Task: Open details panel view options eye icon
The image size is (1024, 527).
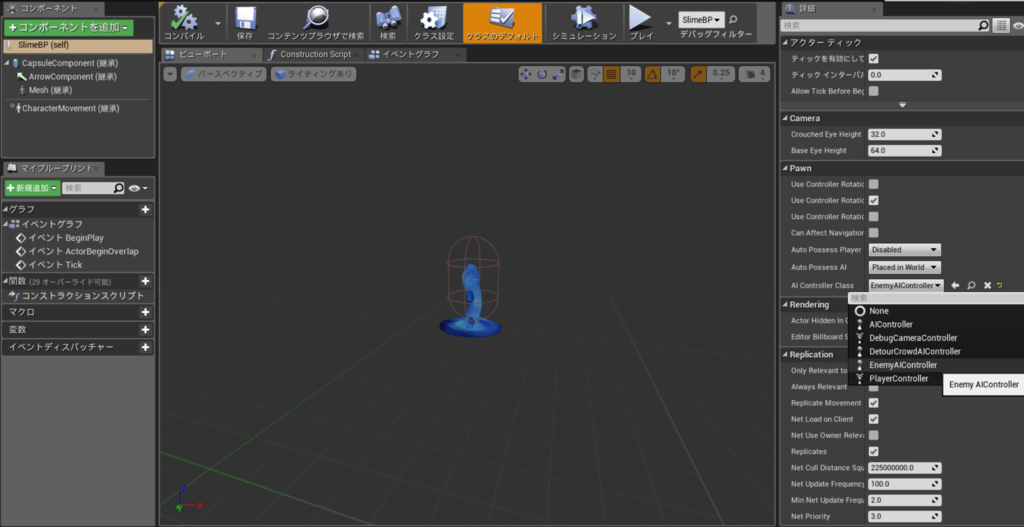Action: [x=1017, y=25]
